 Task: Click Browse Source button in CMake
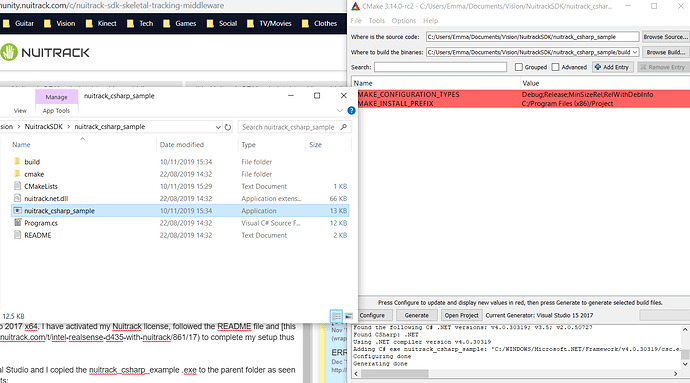(665, 37)
